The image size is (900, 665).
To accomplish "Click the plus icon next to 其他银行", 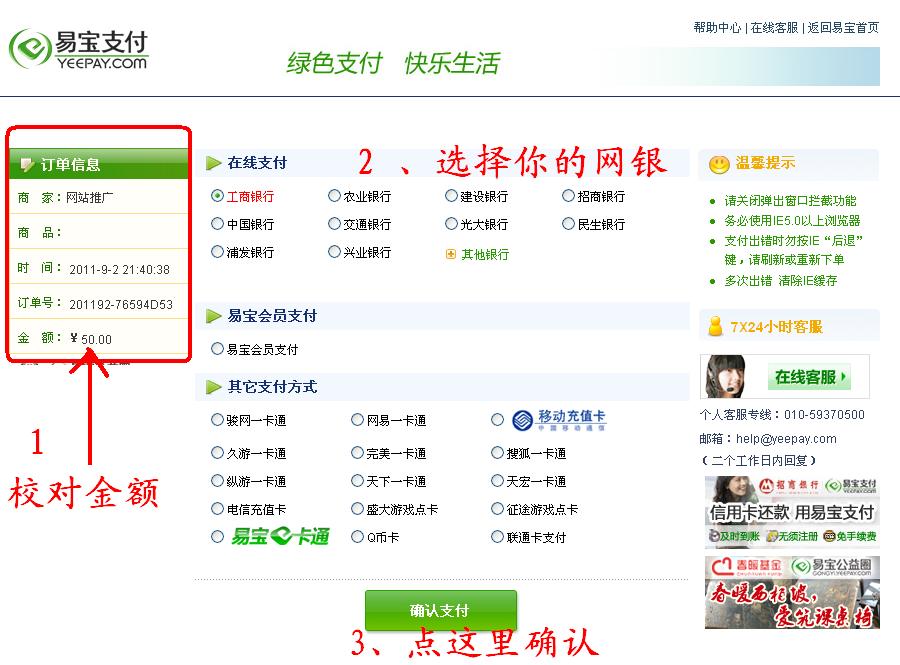I will click(451, 254).
